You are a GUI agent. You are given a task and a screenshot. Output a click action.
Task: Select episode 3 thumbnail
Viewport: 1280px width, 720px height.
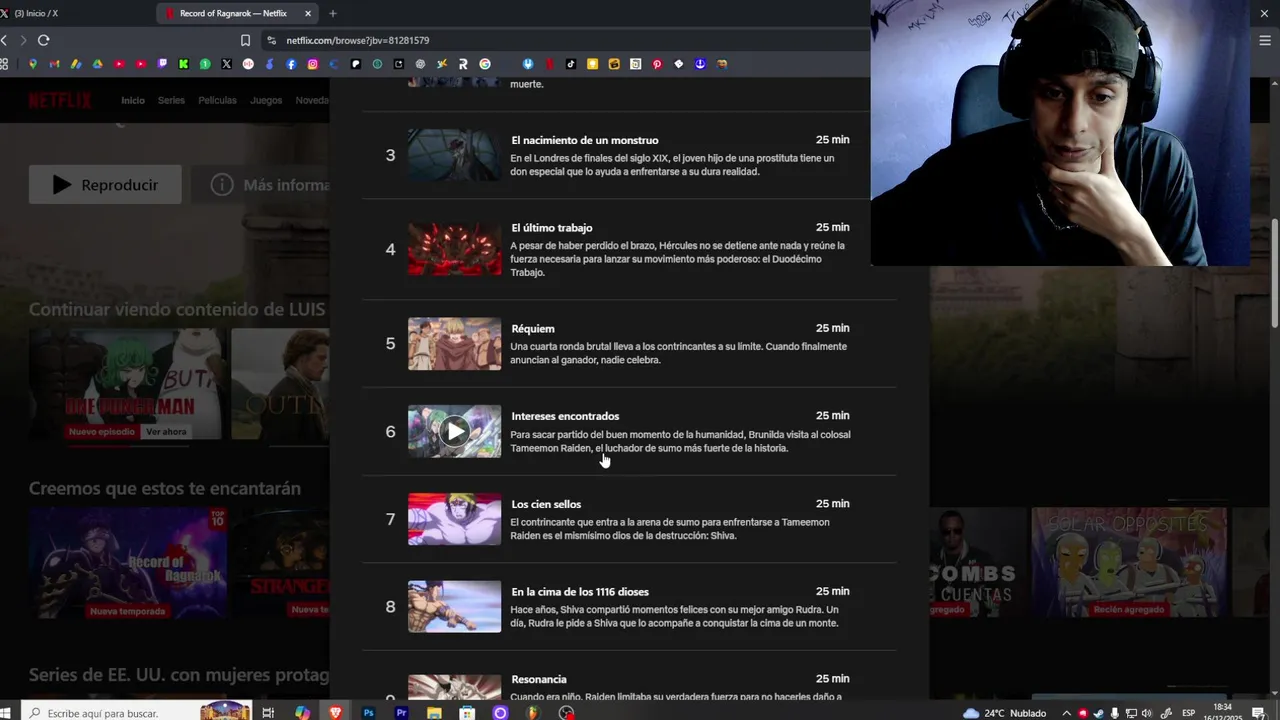455,155
